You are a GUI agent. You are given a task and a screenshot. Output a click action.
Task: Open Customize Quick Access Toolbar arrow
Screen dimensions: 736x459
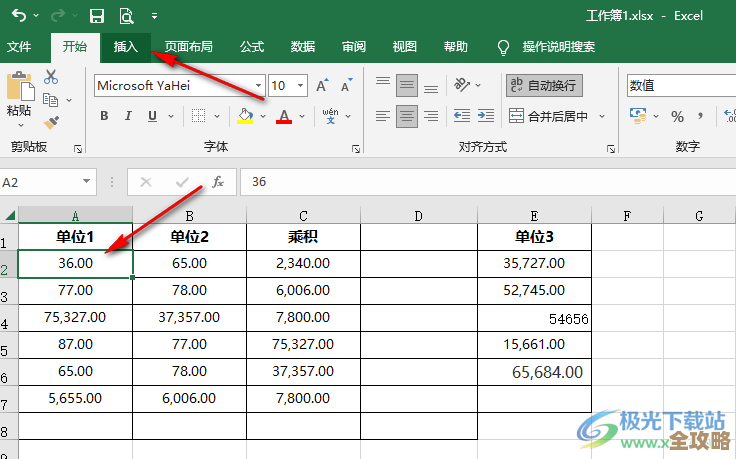(x=154, y=16)
